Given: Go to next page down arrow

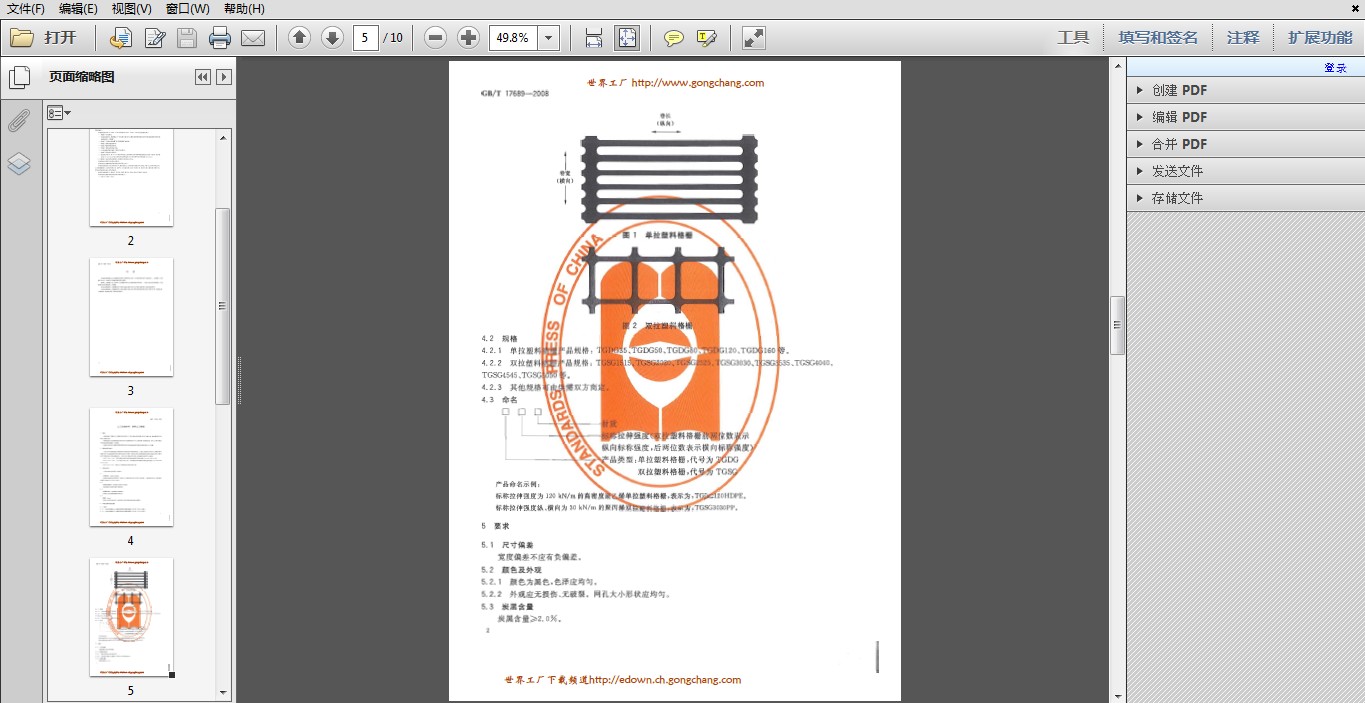Looking at the screenshot, I should (332, 38).
